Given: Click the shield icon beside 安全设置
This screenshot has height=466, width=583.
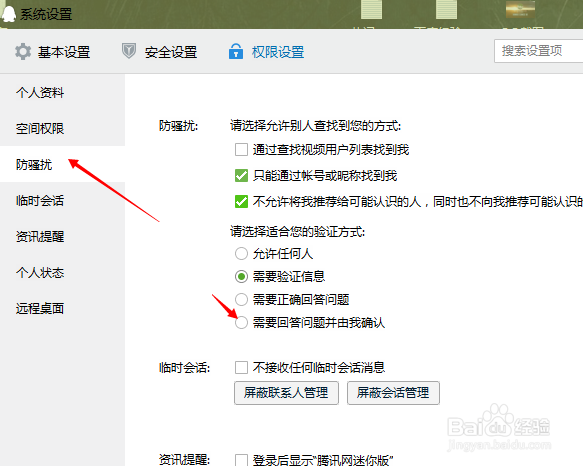Looking at the screenshot, I should tap(129, 51).
